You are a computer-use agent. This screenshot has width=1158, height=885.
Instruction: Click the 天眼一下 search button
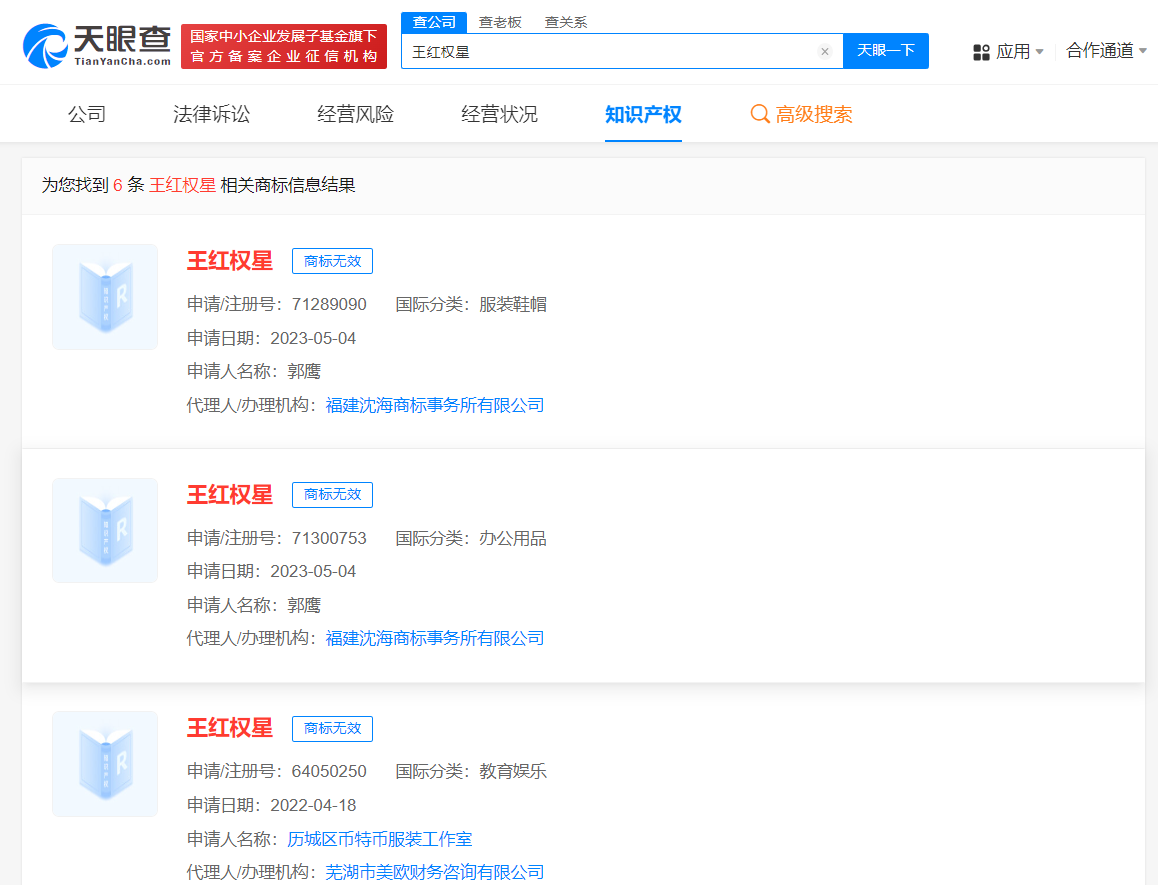pyautogui.click(x=885, y=51)
